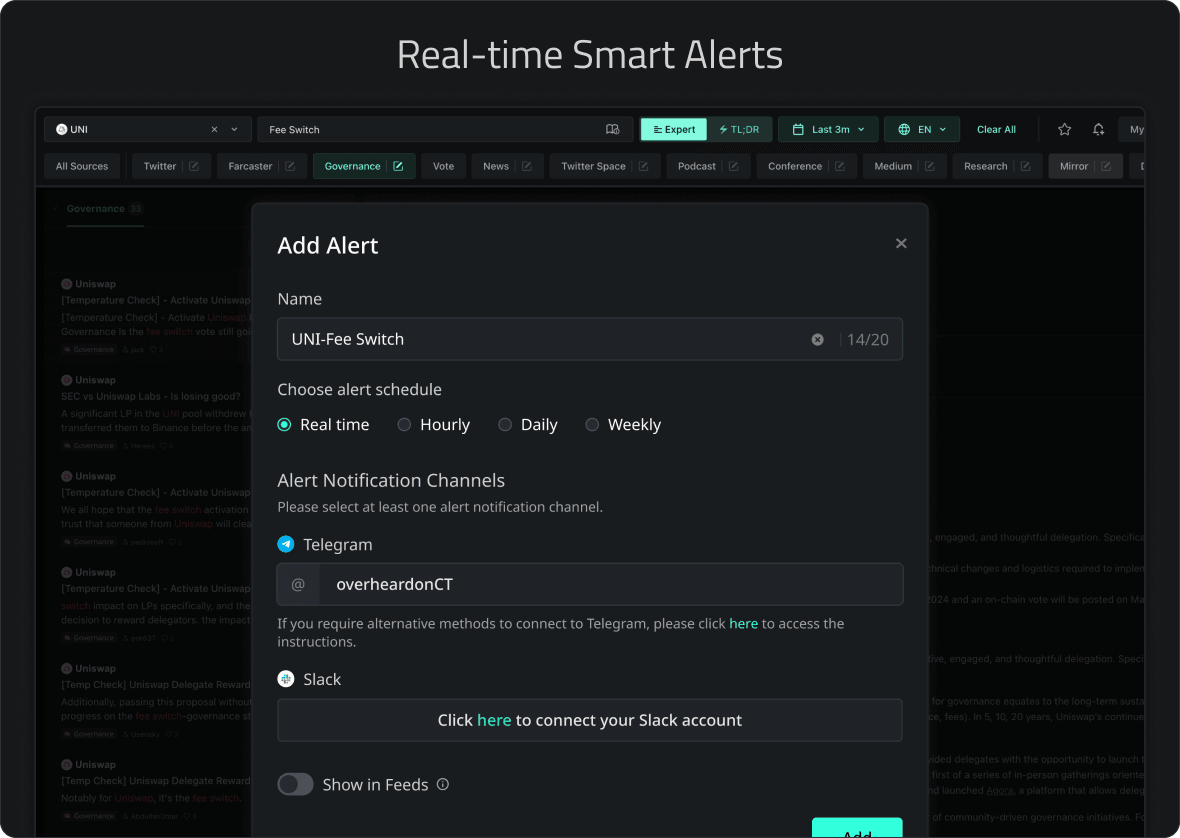Click the here link for Telegram instructions
This screenshot has width=1180, height=838.
(744, 624)
